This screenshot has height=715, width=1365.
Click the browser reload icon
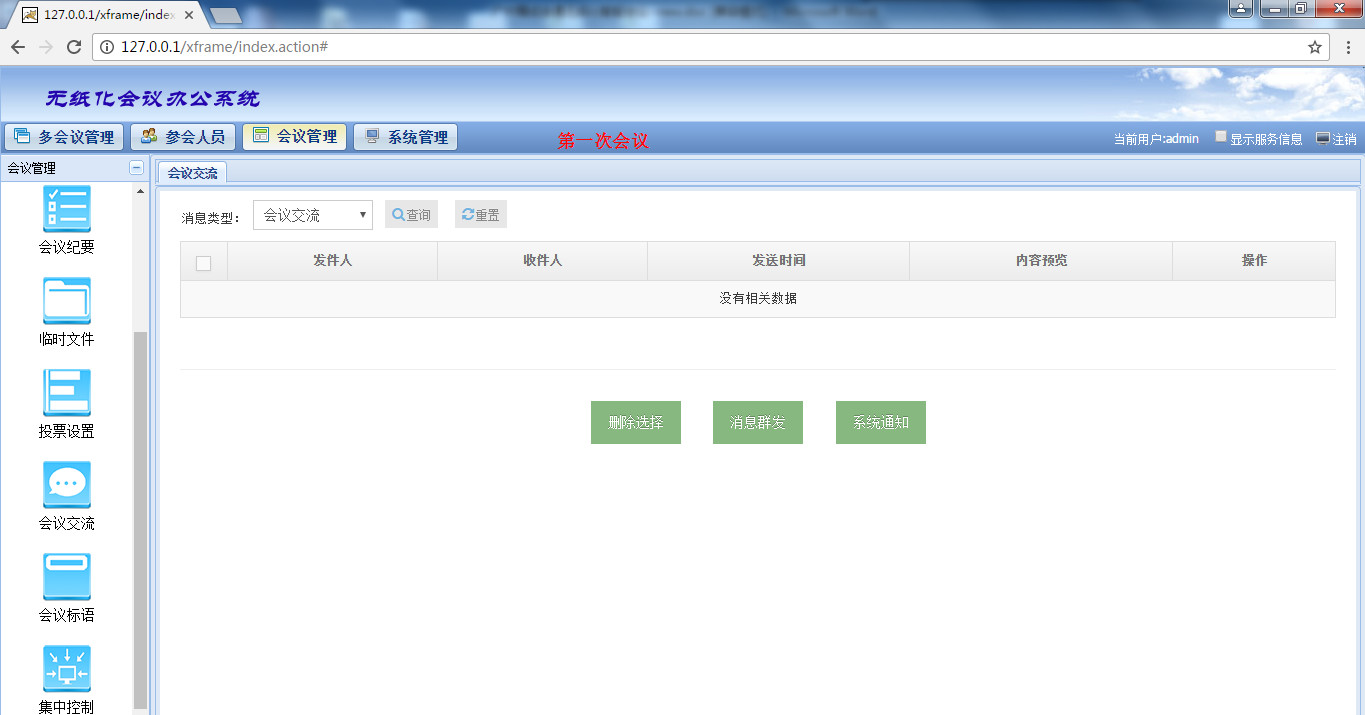(73, 47)
